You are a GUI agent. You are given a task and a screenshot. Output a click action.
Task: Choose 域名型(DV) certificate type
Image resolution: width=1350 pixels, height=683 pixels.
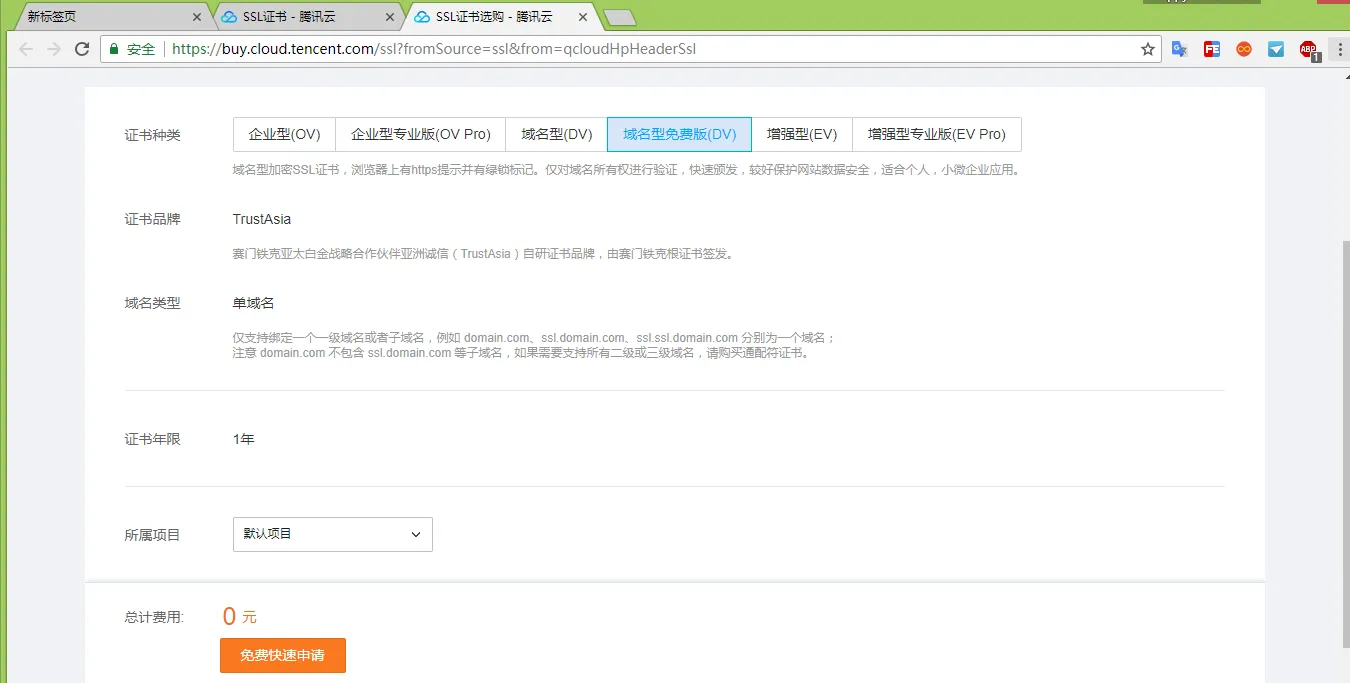click(x=557, y=135)
